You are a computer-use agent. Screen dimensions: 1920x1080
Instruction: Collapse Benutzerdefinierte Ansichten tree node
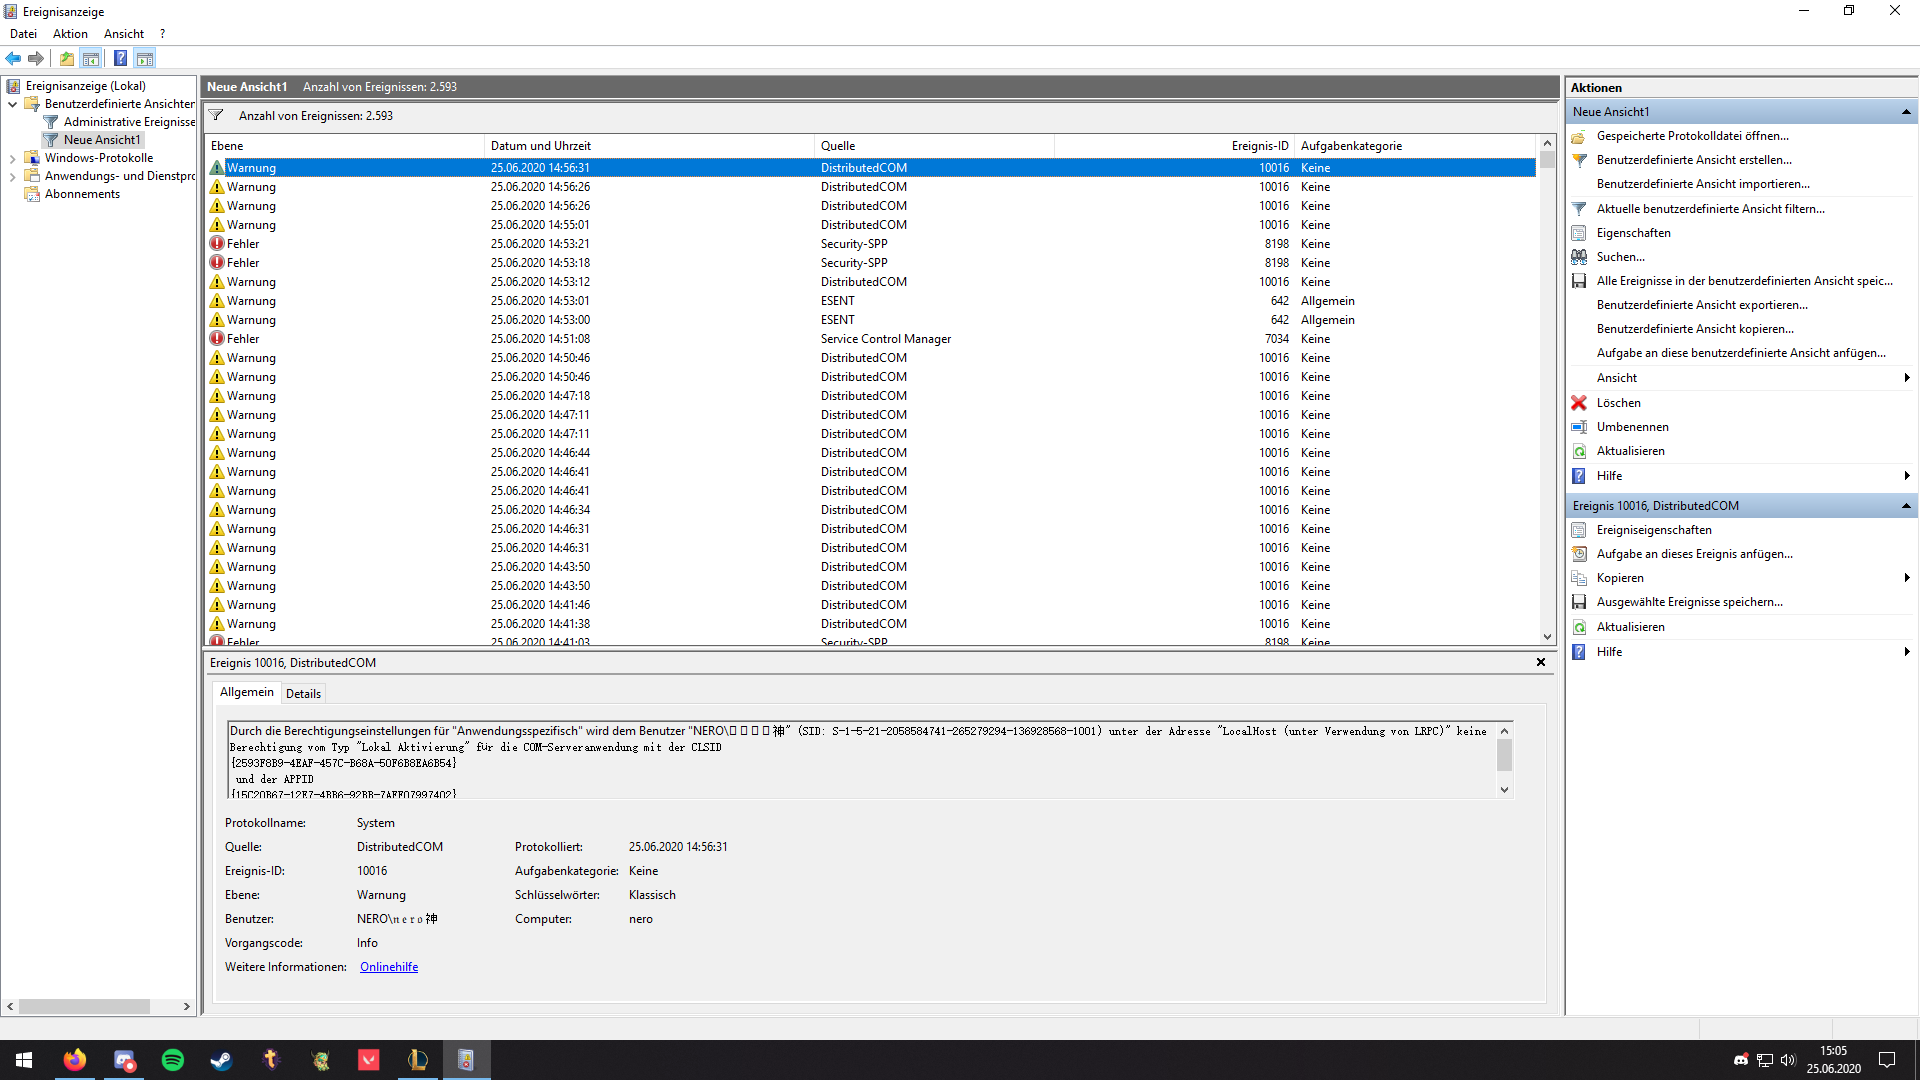(x=12, y=104)
